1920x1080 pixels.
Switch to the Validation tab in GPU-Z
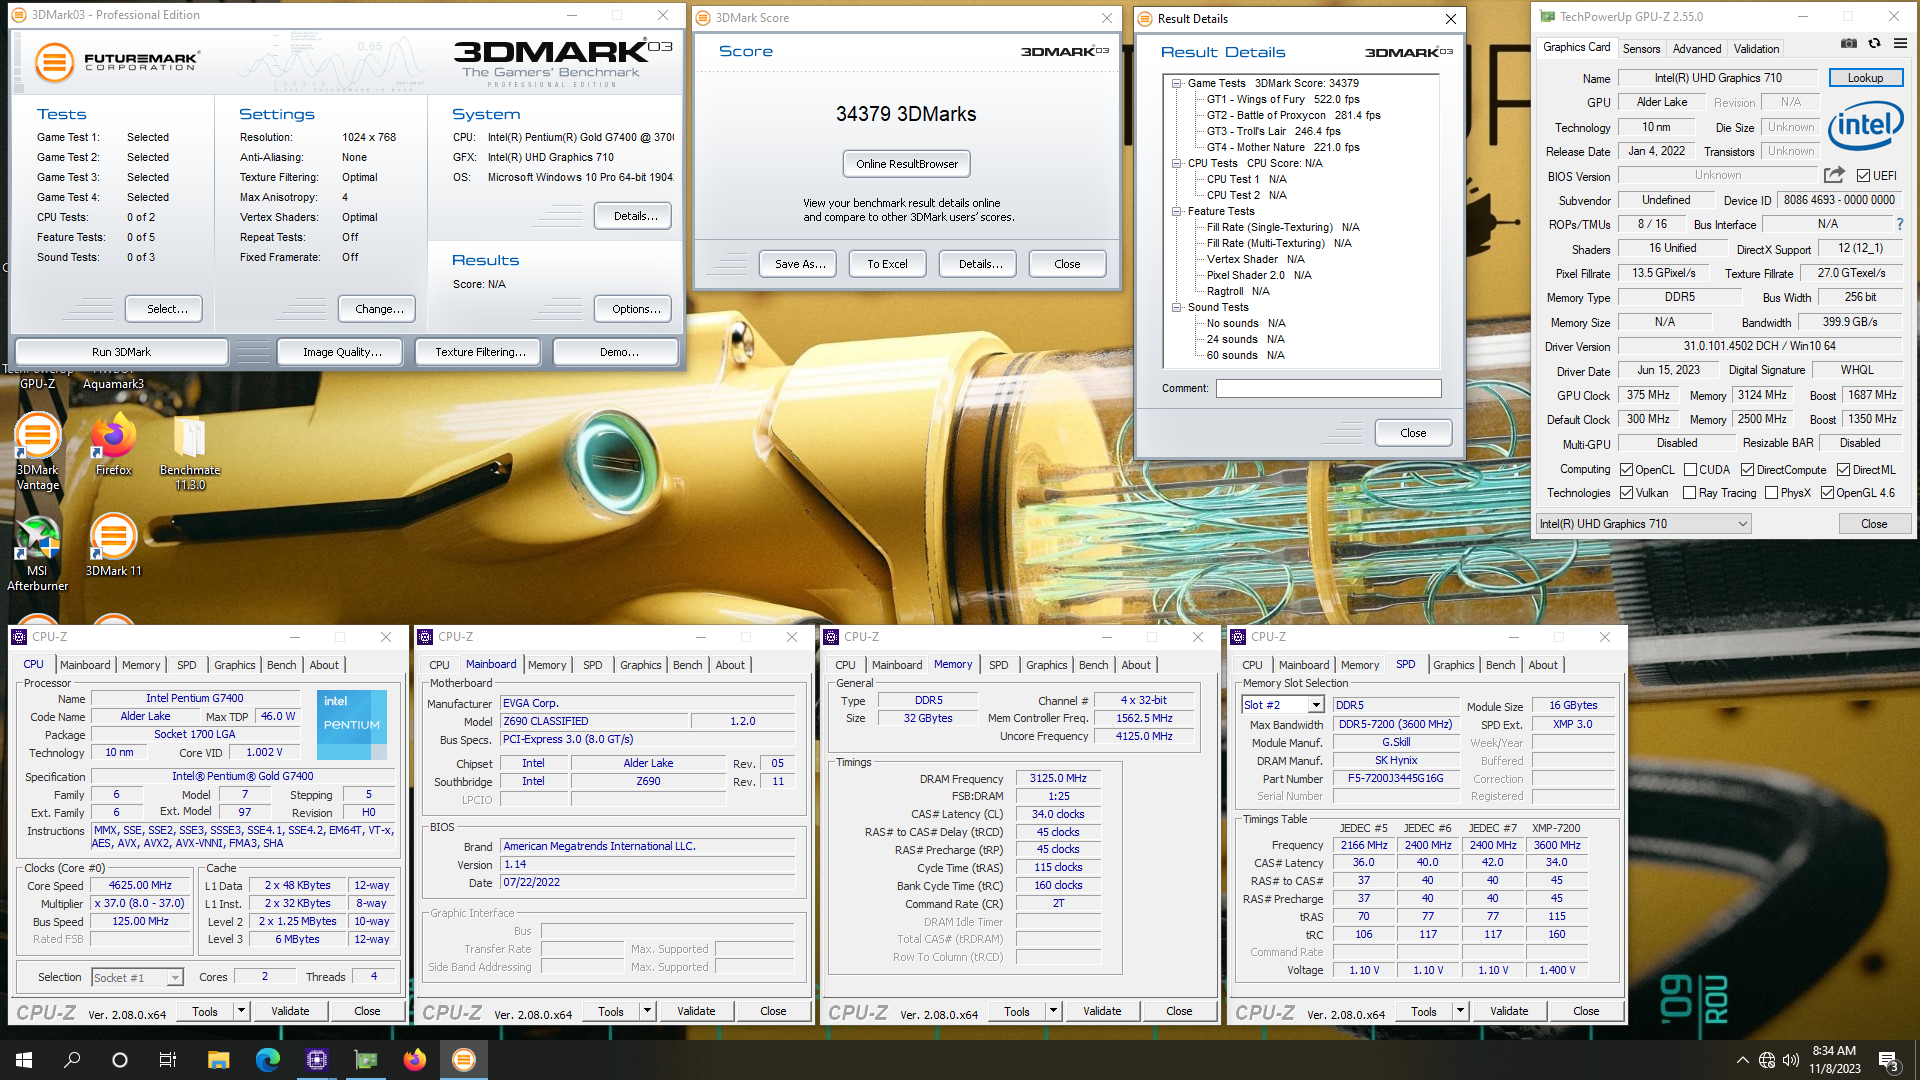tap(1756, 49)
